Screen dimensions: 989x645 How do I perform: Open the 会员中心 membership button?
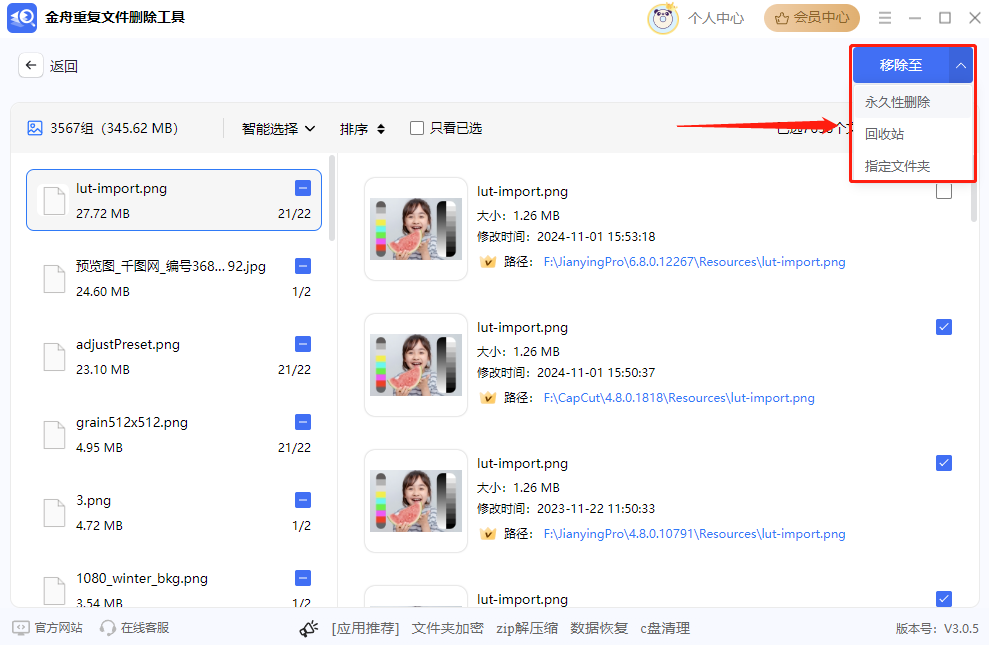811,17
